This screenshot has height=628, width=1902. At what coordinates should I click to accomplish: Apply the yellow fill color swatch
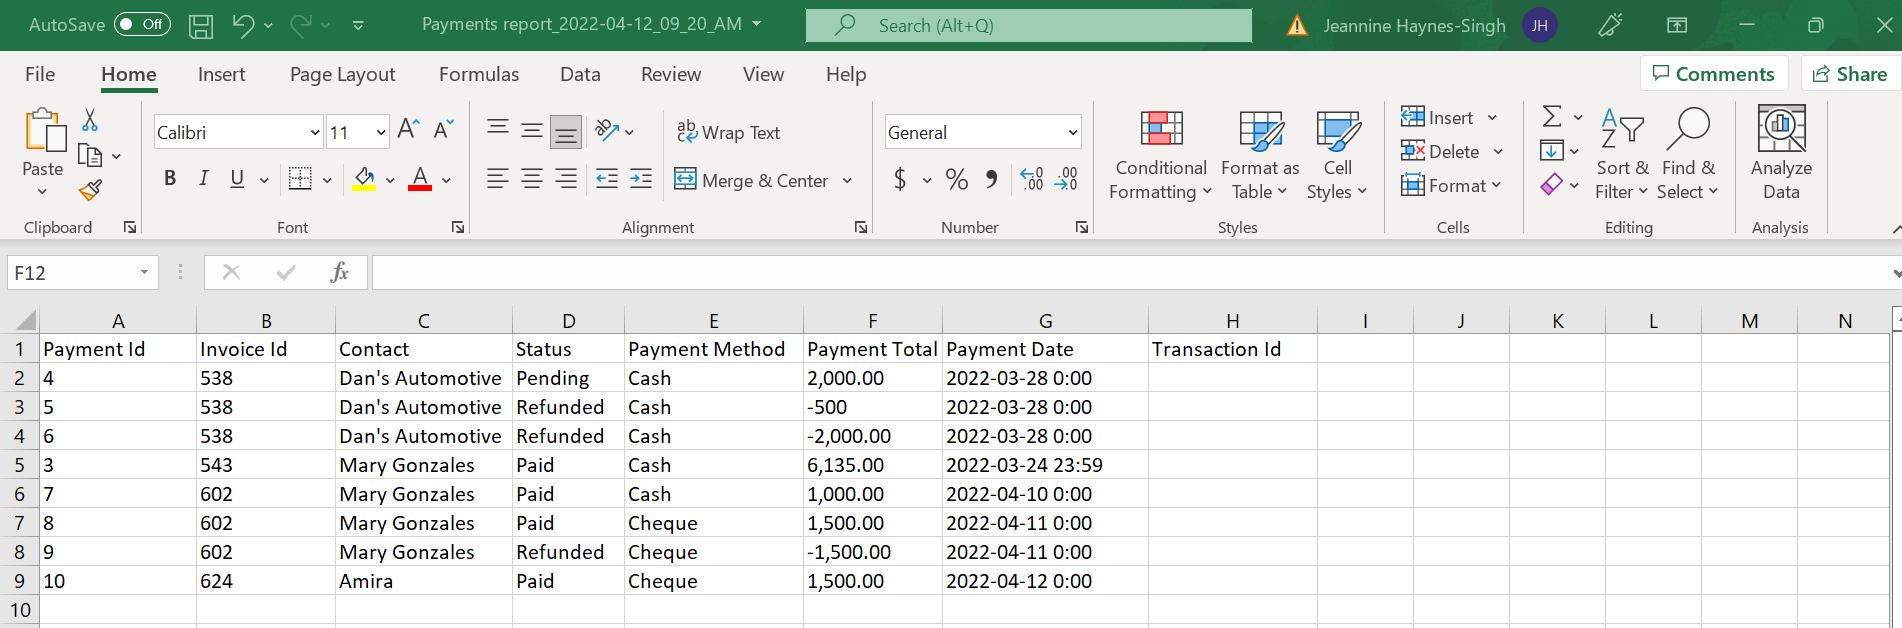364,180
